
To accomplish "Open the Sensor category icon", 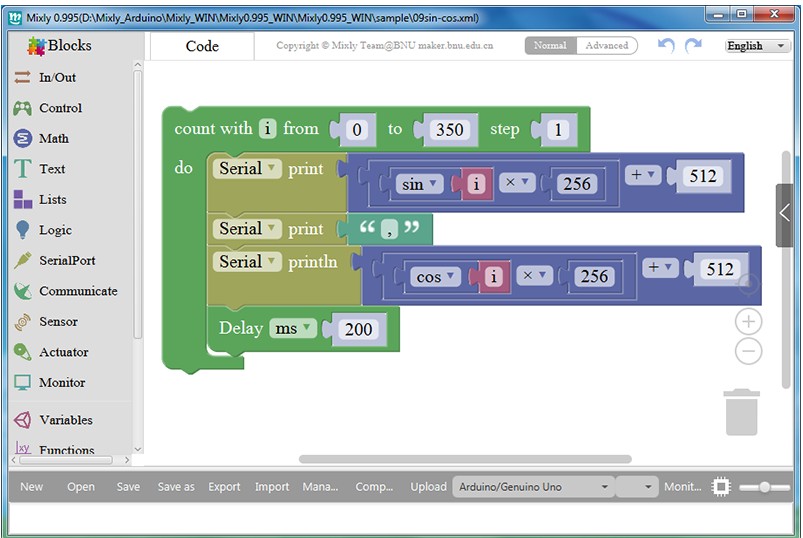I will point(22,321).
